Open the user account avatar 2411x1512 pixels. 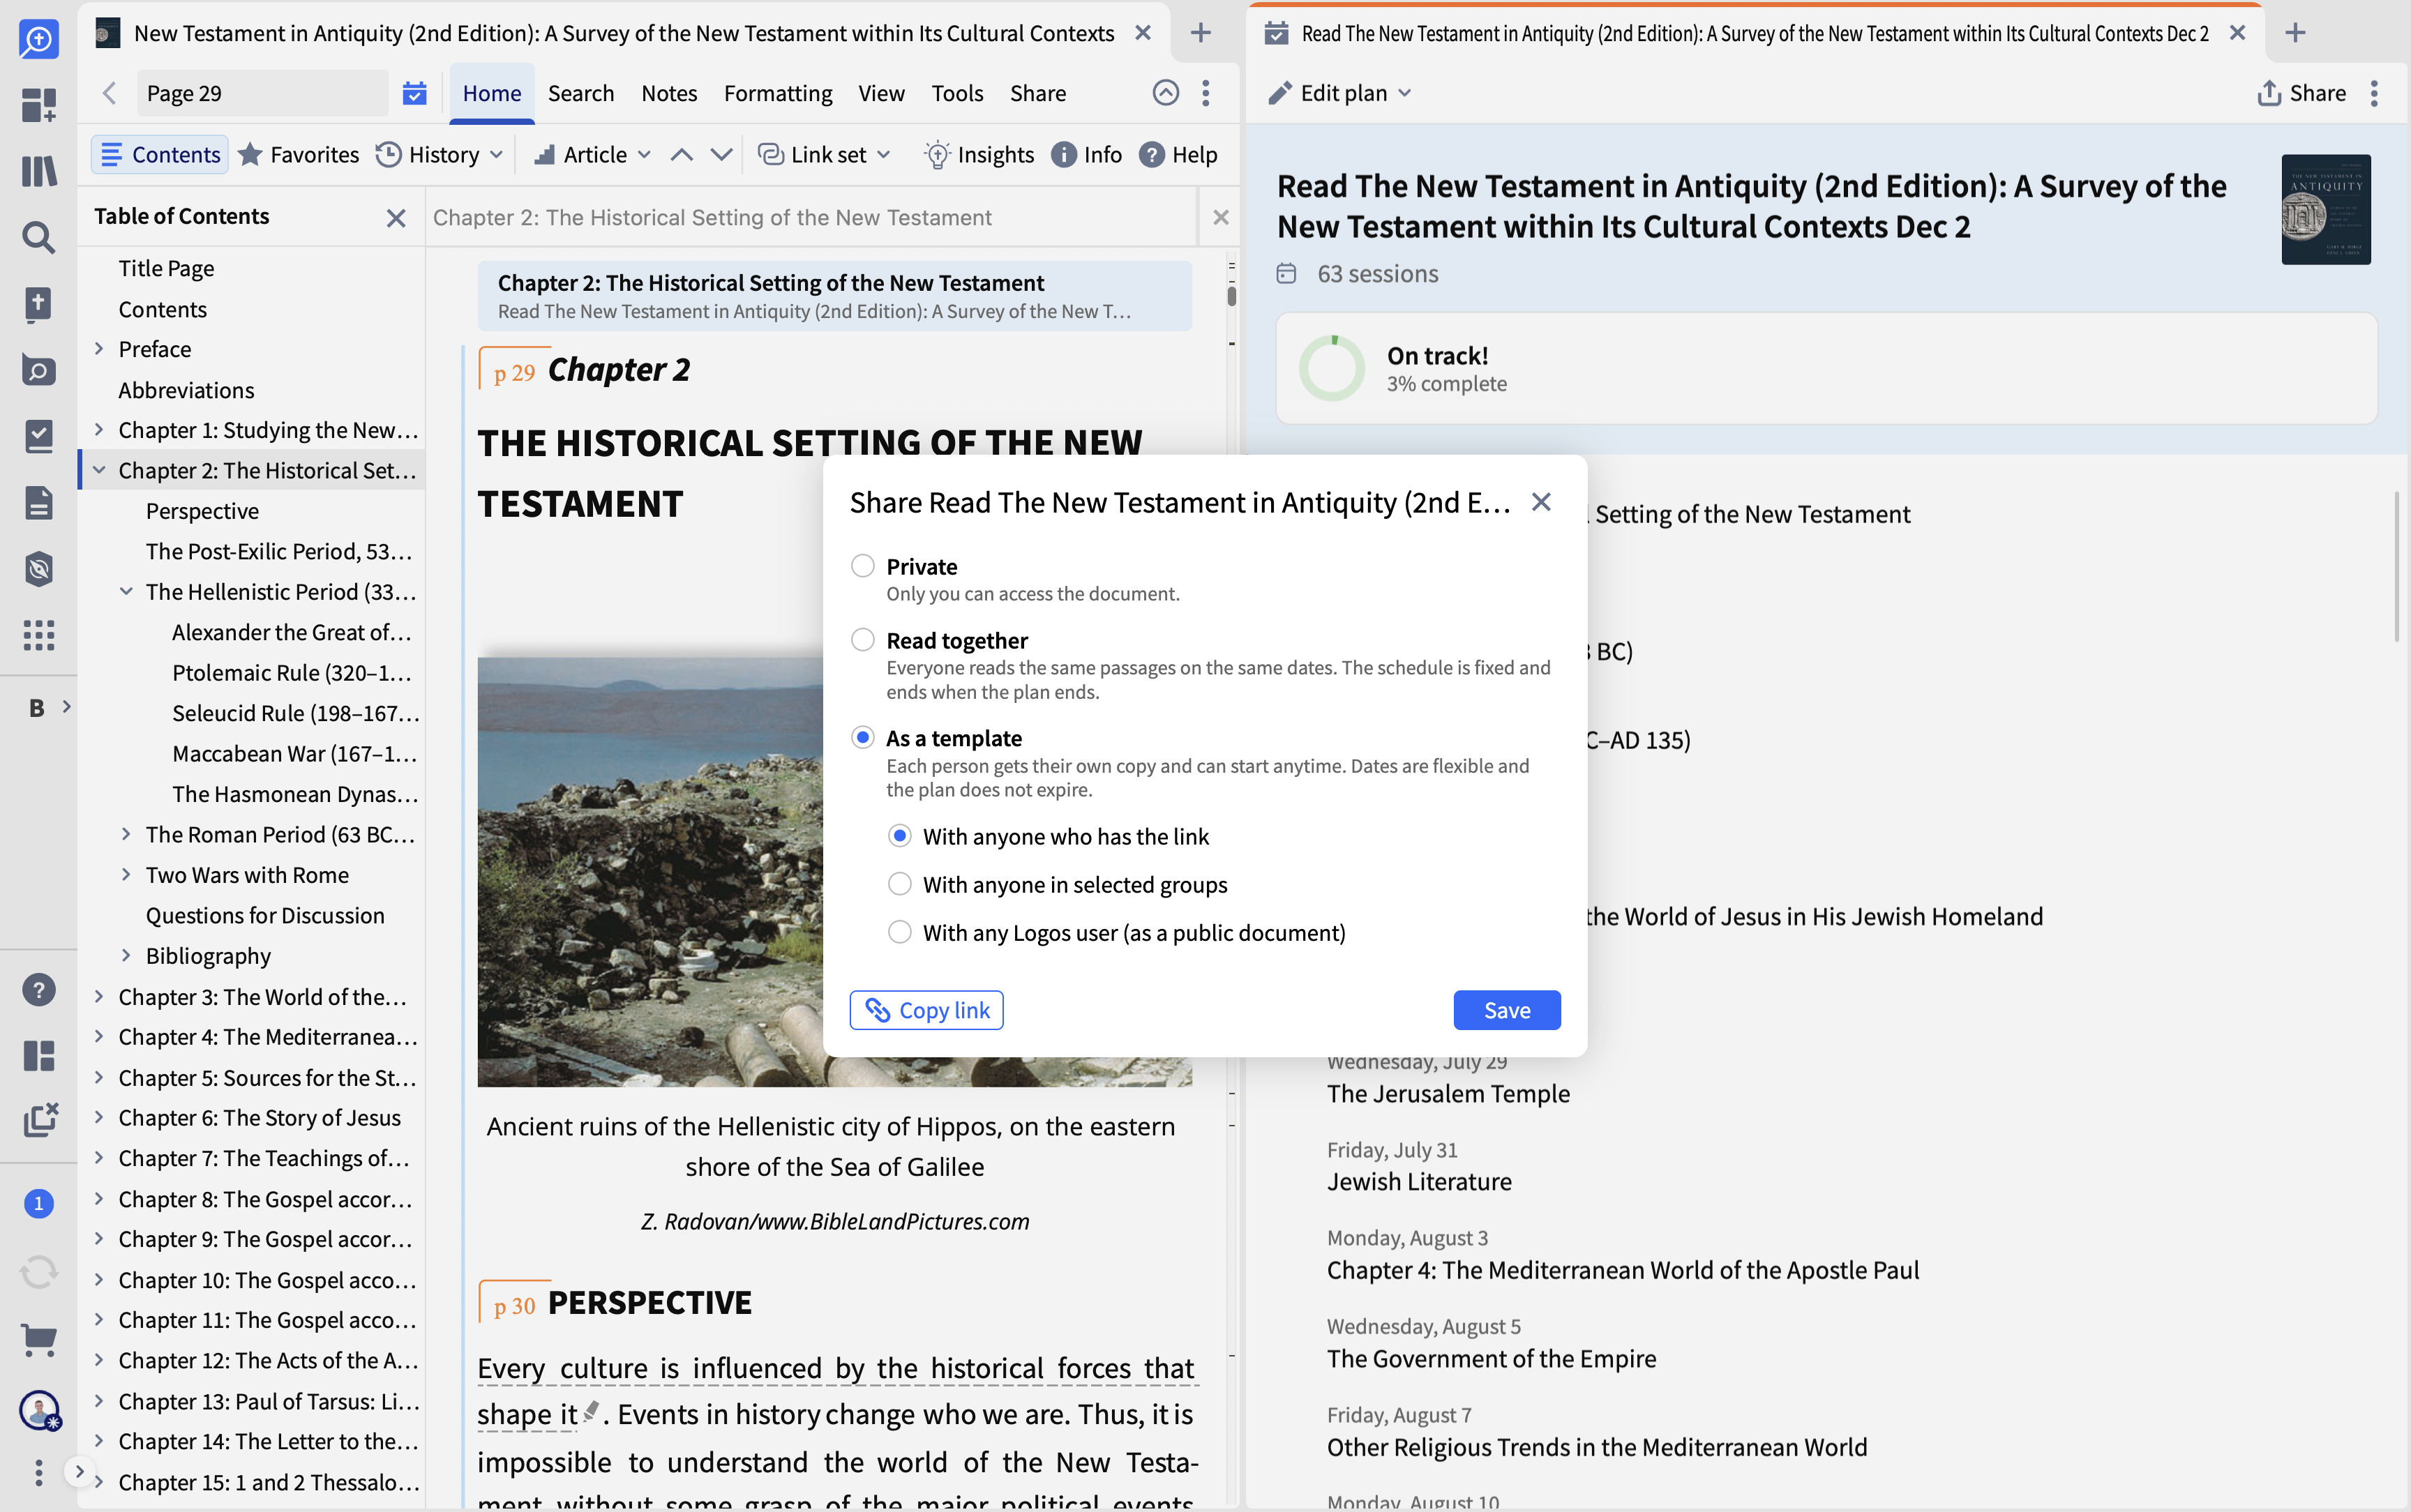pyautogui.click(x=39, y=1411)
